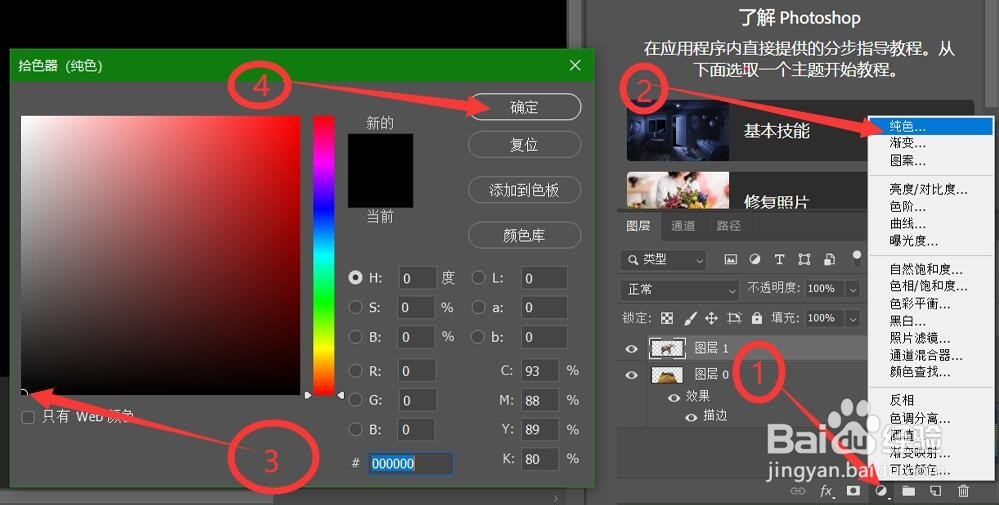
Task: Choose 曲线... from the menu
Action: click(930, 224)
